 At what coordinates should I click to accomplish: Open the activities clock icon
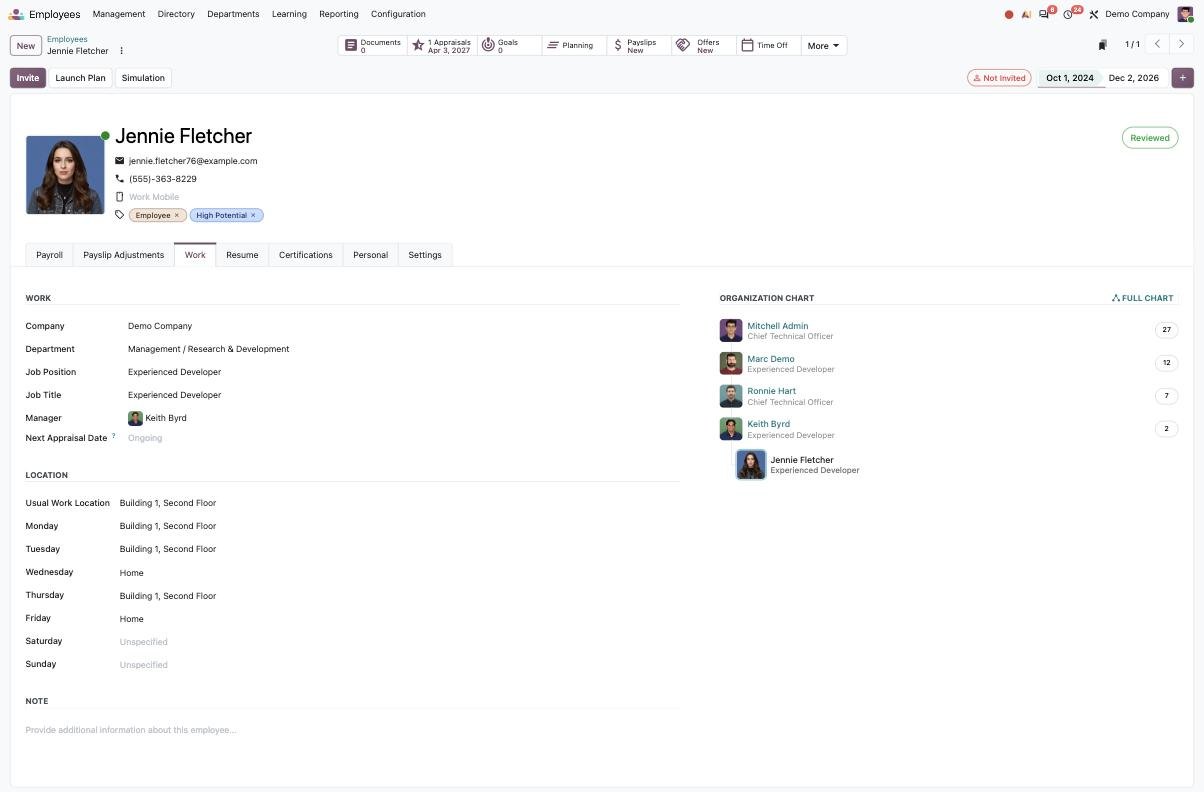(1070, 14)
